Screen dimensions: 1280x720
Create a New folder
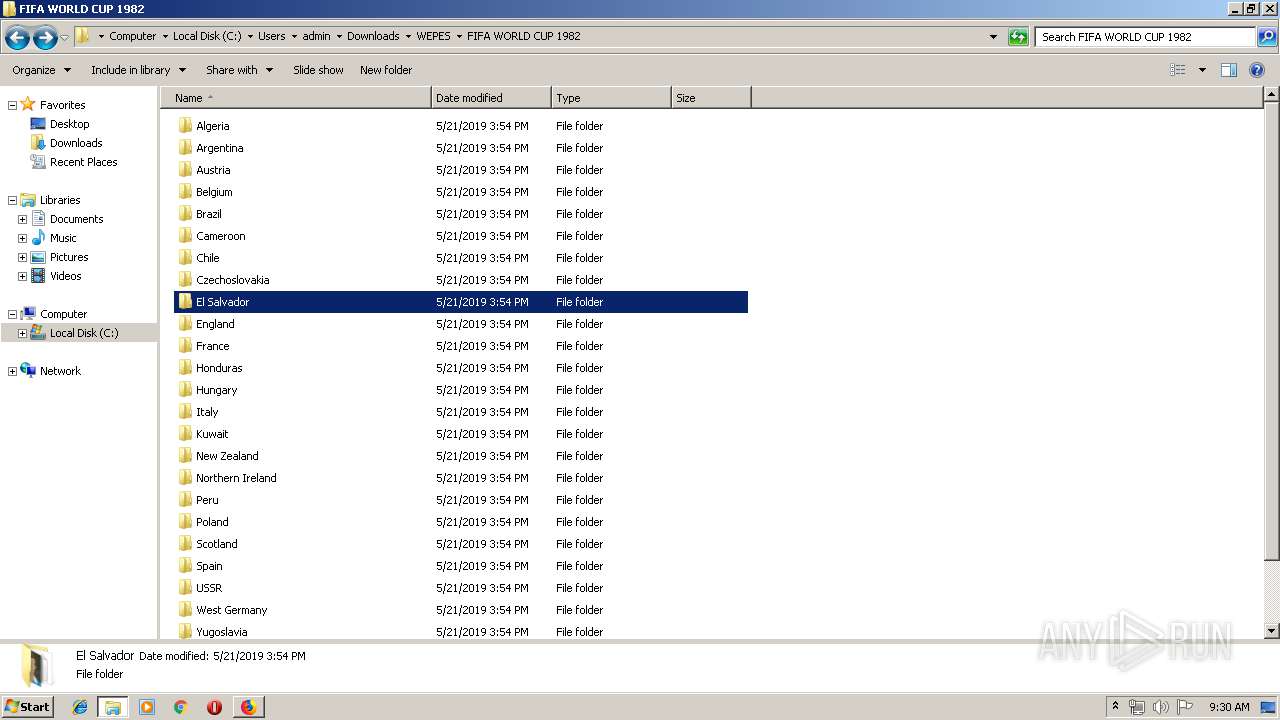pyautogui.click(x=386, y=70)
